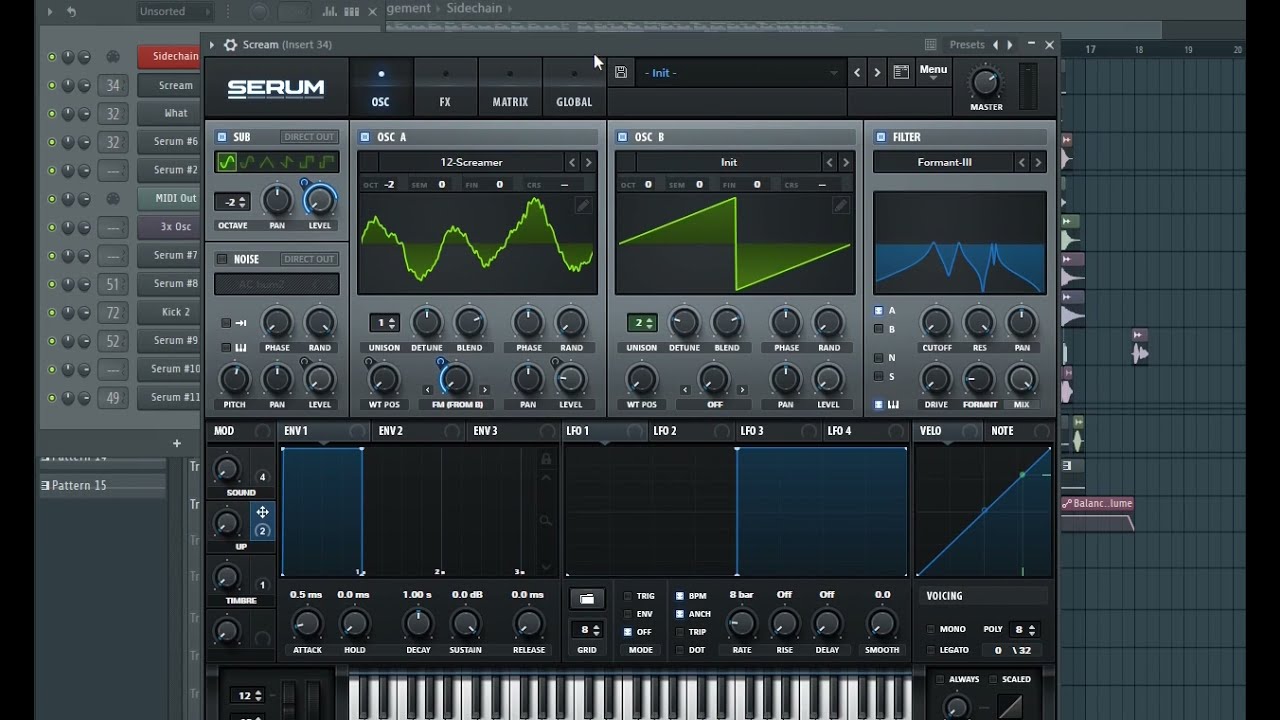The image size is (1280, 720).
Task: Switch to the MATRIX tab
Action: click(x=510, y=88)
